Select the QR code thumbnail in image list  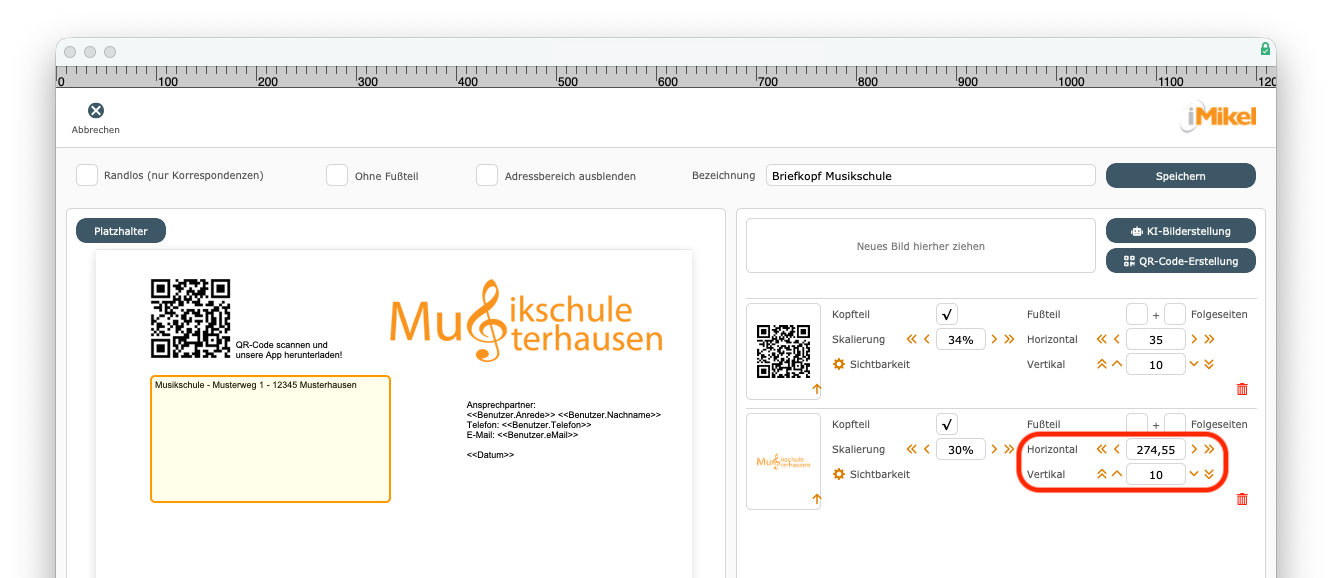[x=783, y=351]
